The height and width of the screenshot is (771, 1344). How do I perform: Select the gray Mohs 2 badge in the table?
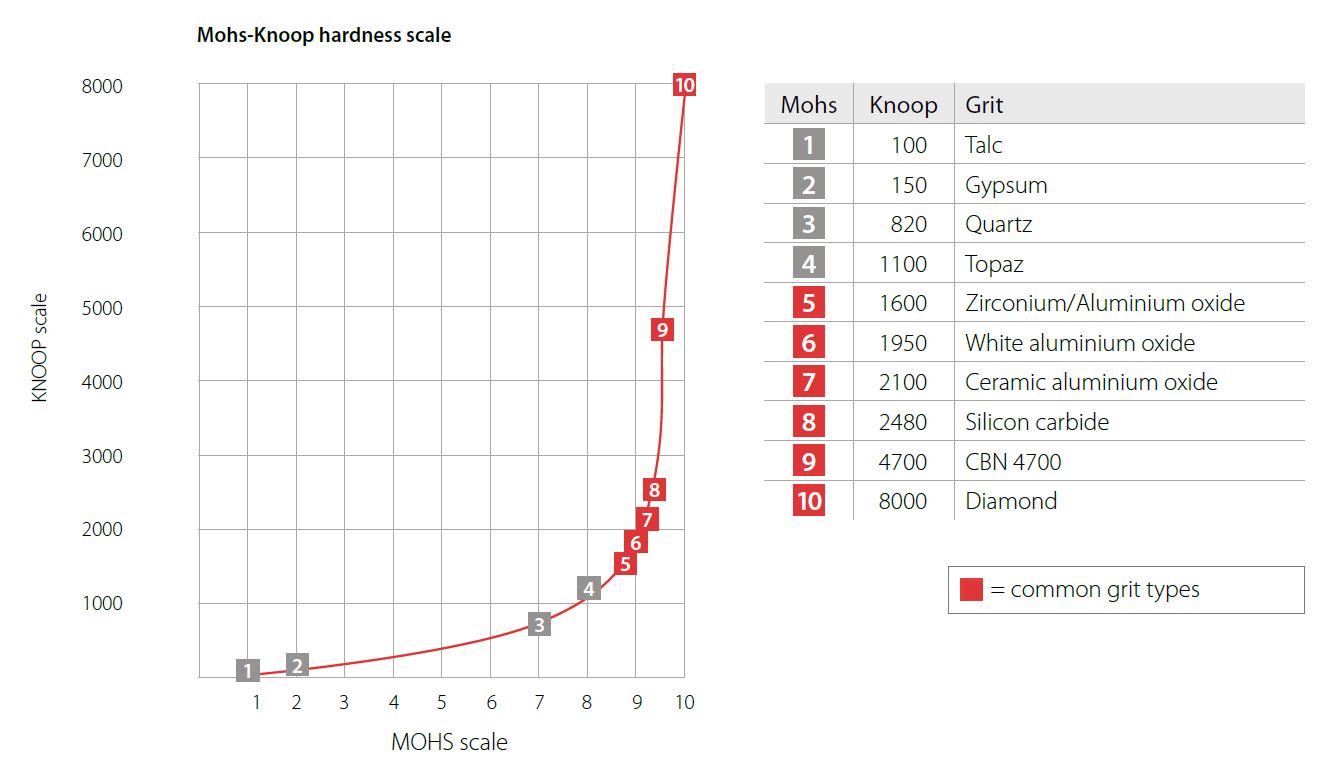point(808,185)
